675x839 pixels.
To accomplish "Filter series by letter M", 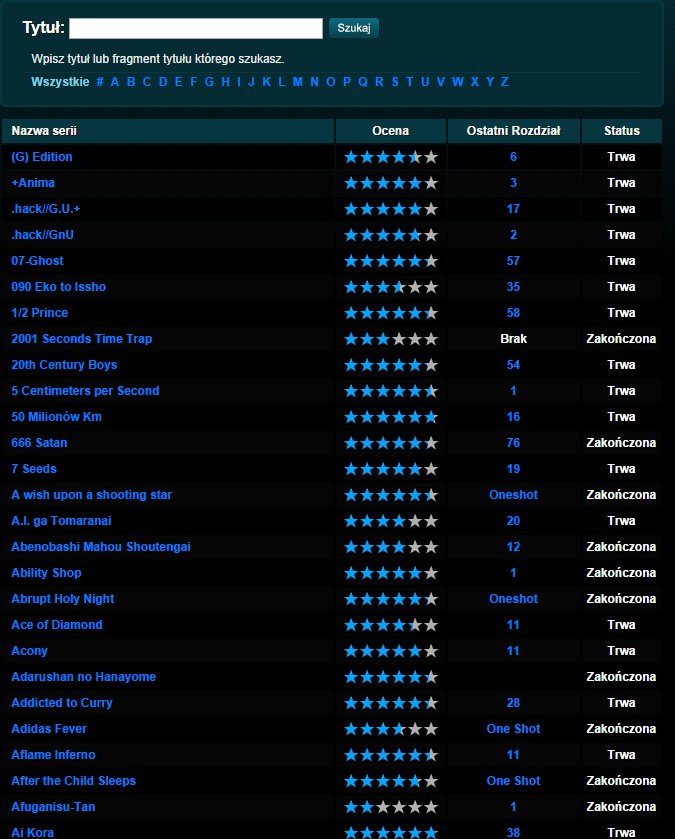I will pyautogui.click(x=298, y=82).
